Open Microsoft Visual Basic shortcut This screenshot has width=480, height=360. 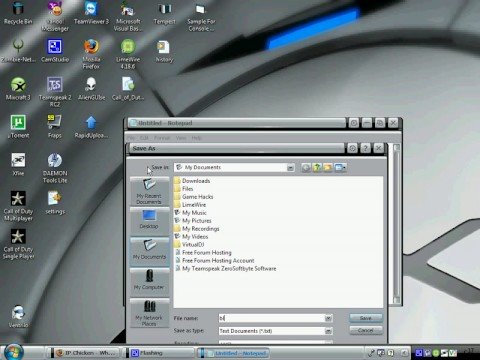click(128, 16)
